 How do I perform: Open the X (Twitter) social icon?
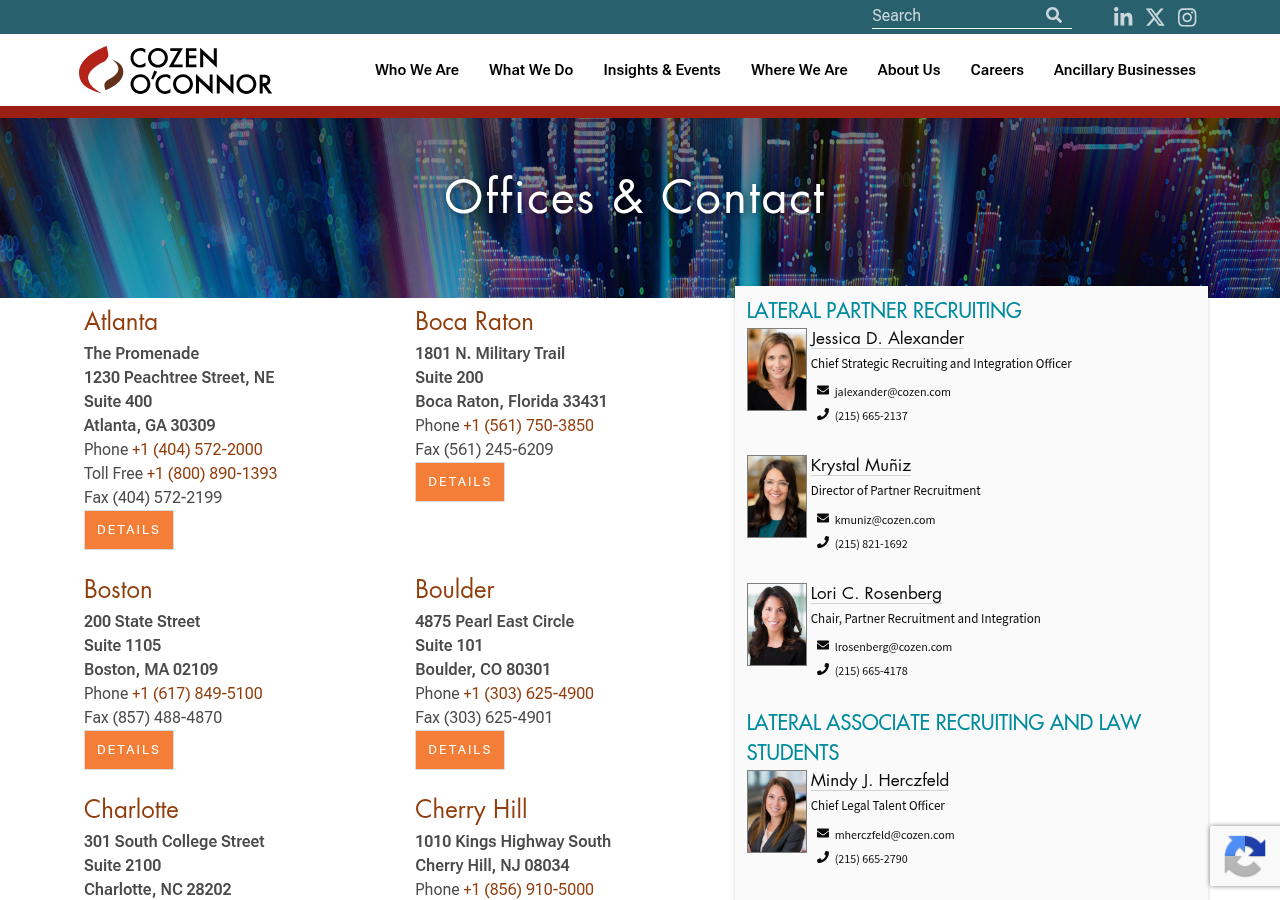[x=1155, y=17]
